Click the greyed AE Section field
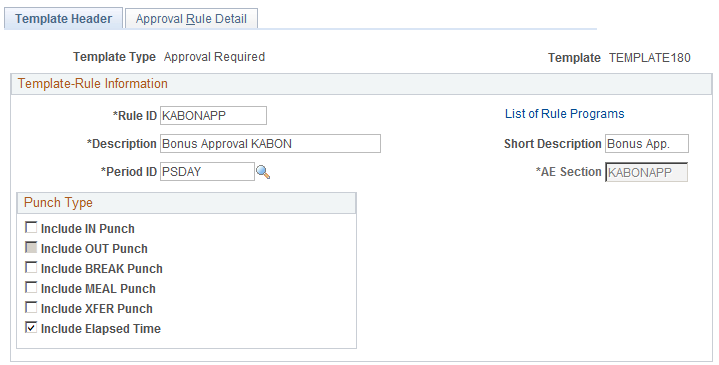719x365 pixels. [647, 172]
